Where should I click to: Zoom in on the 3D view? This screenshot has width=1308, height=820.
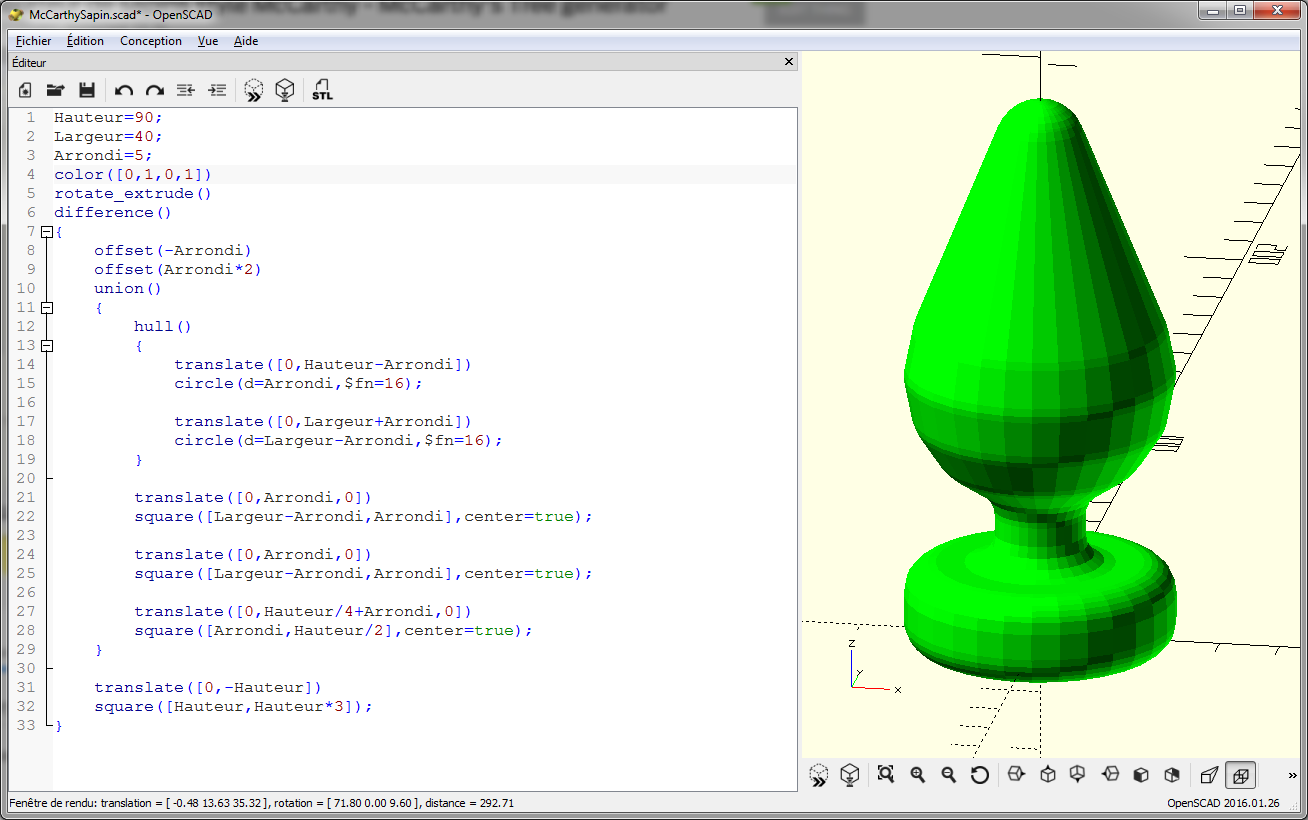pos(918,774)
